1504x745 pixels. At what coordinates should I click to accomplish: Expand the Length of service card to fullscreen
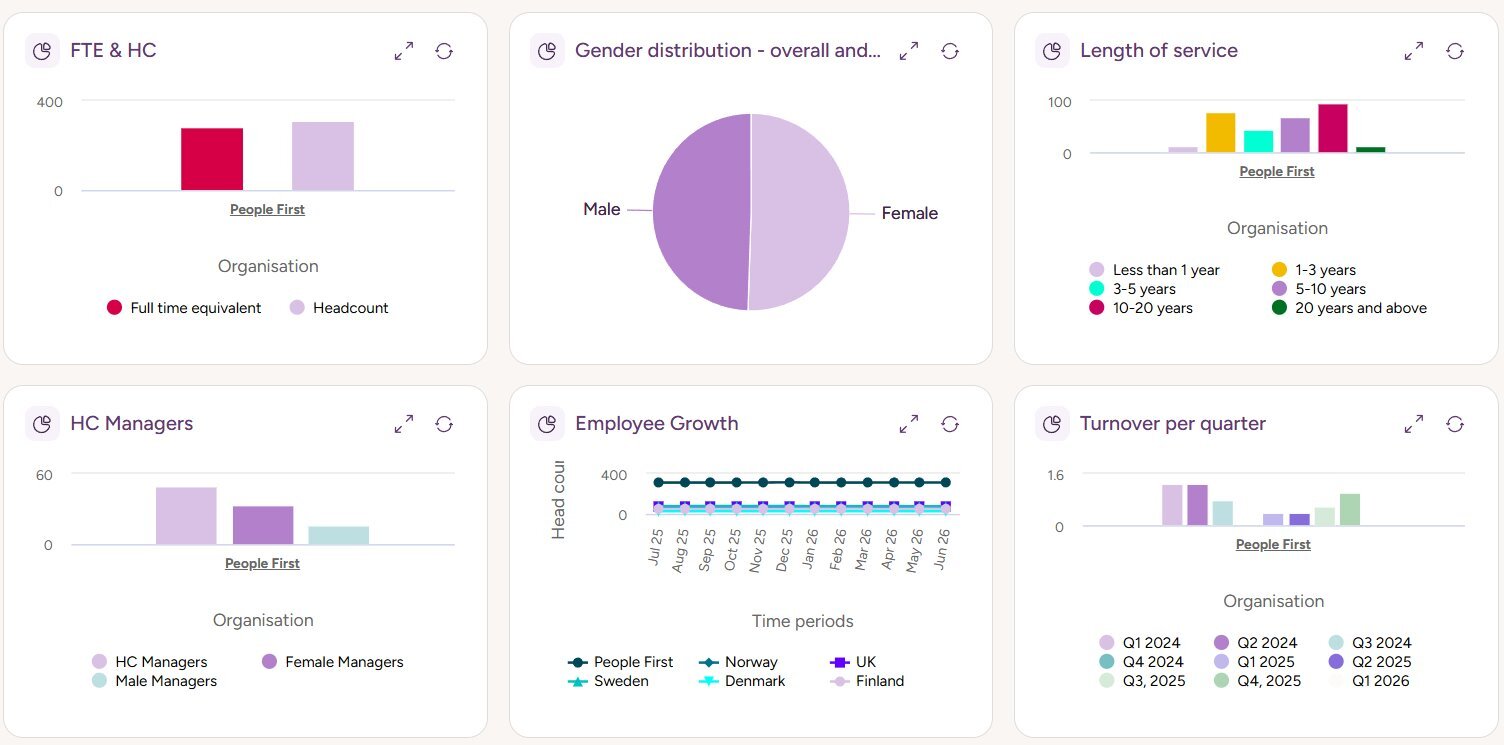[1414, 51]
